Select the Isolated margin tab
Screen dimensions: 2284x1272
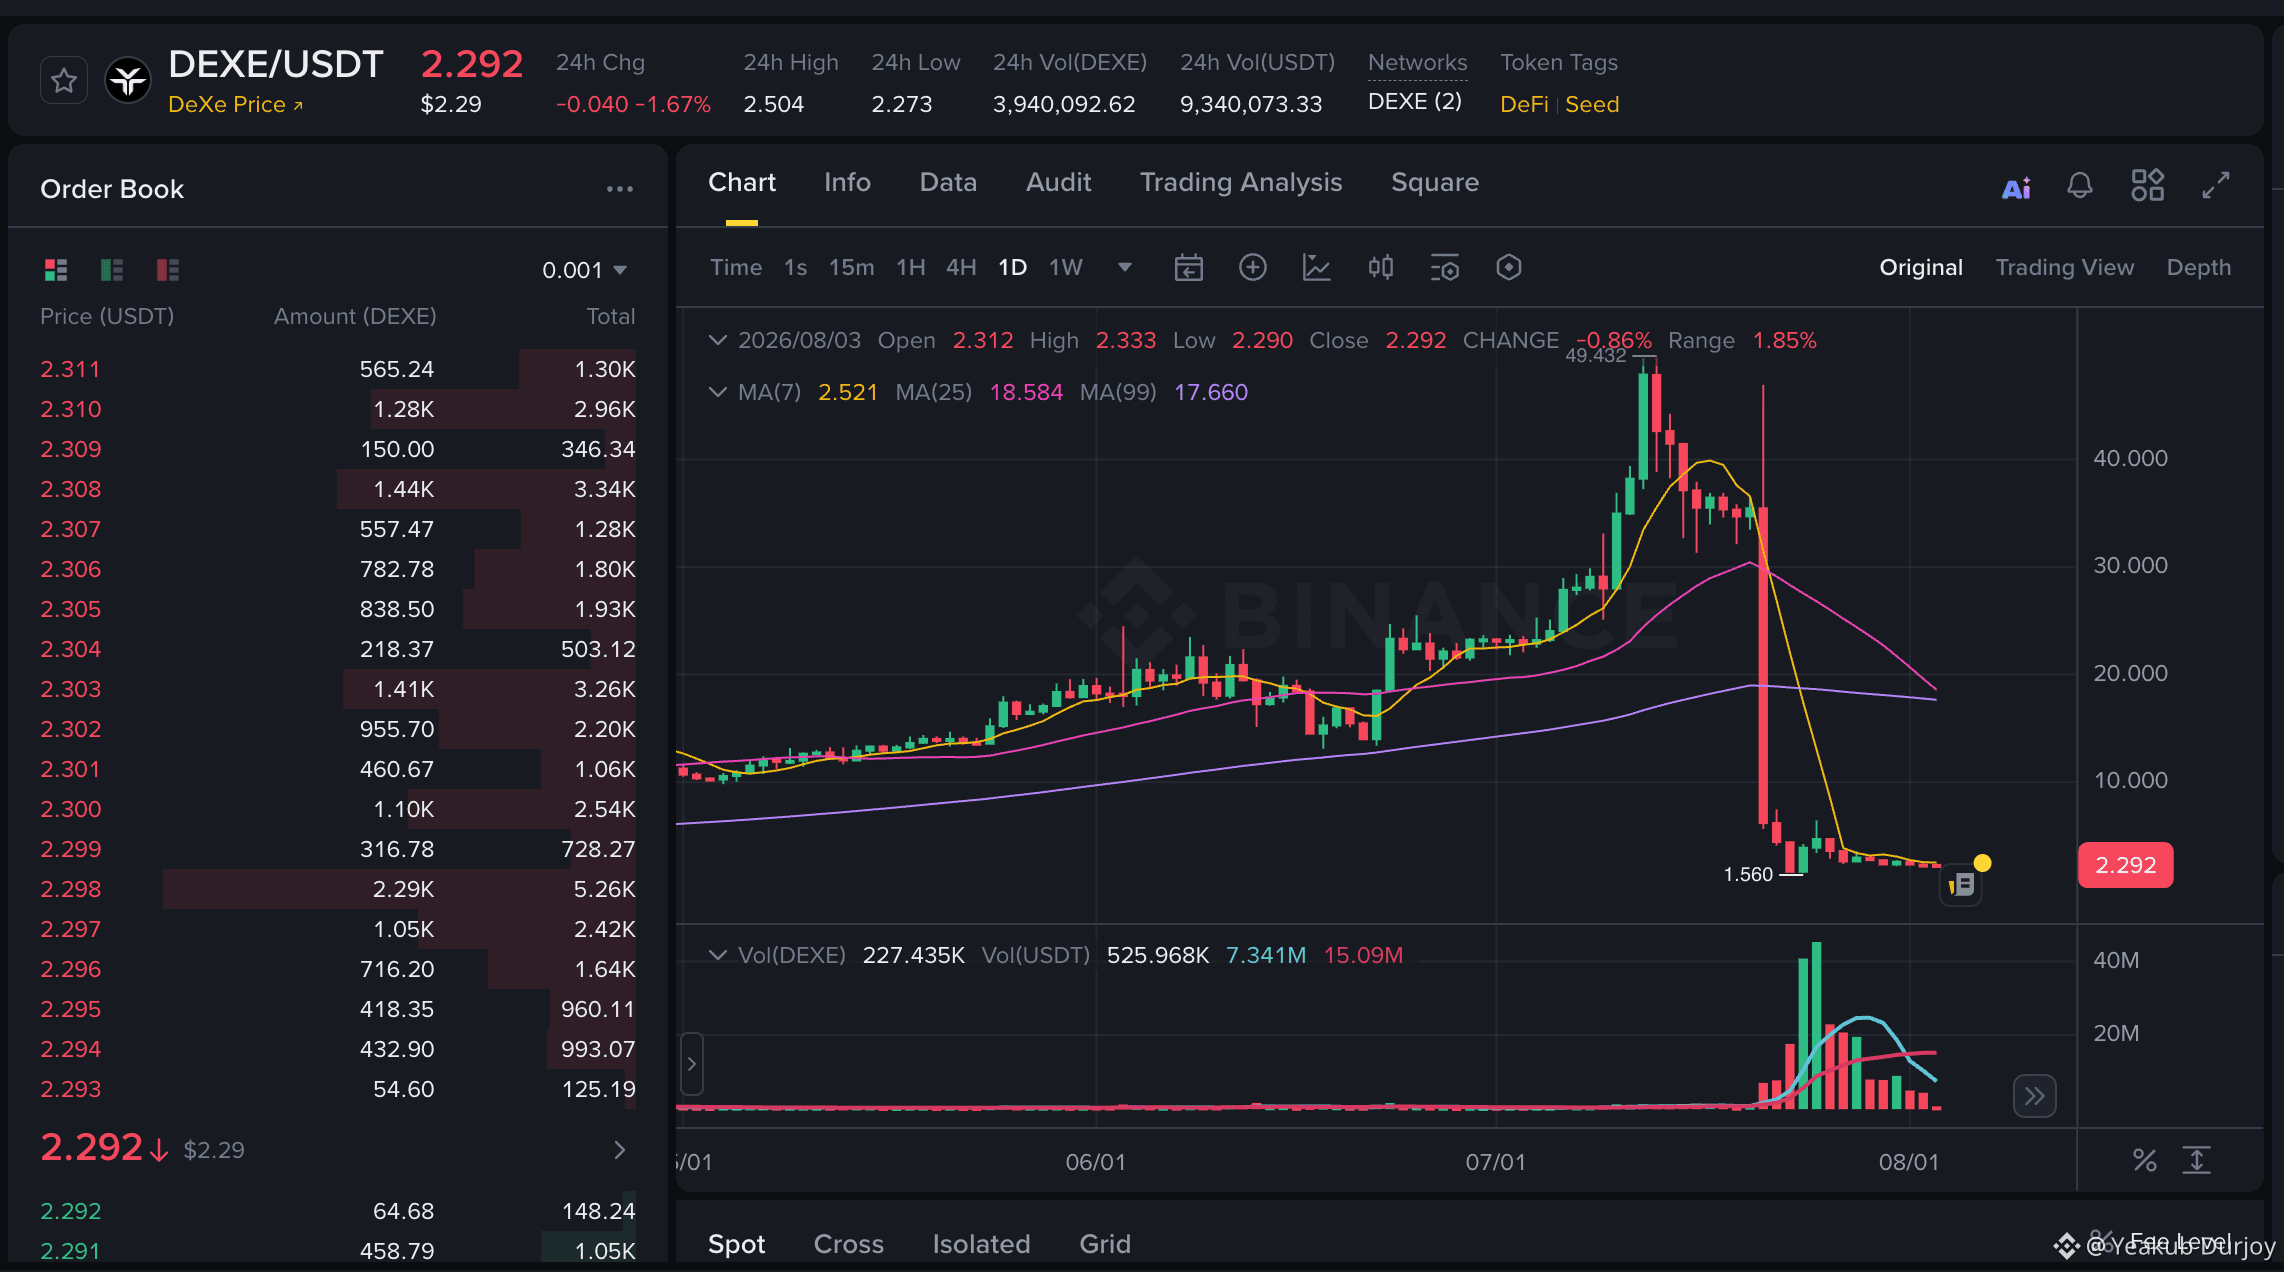[981, 1244]
